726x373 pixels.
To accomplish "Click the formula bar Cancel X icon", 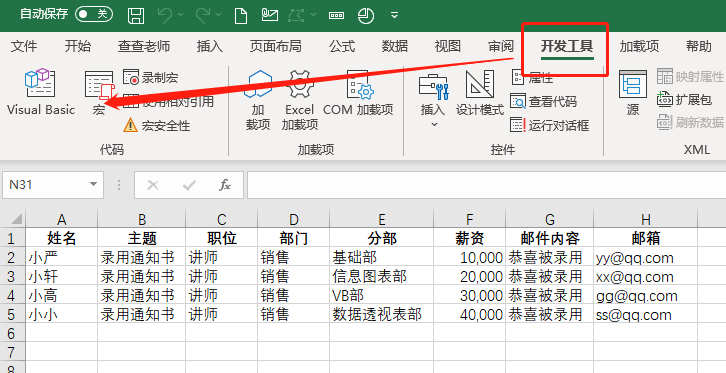I will point(153,186).
